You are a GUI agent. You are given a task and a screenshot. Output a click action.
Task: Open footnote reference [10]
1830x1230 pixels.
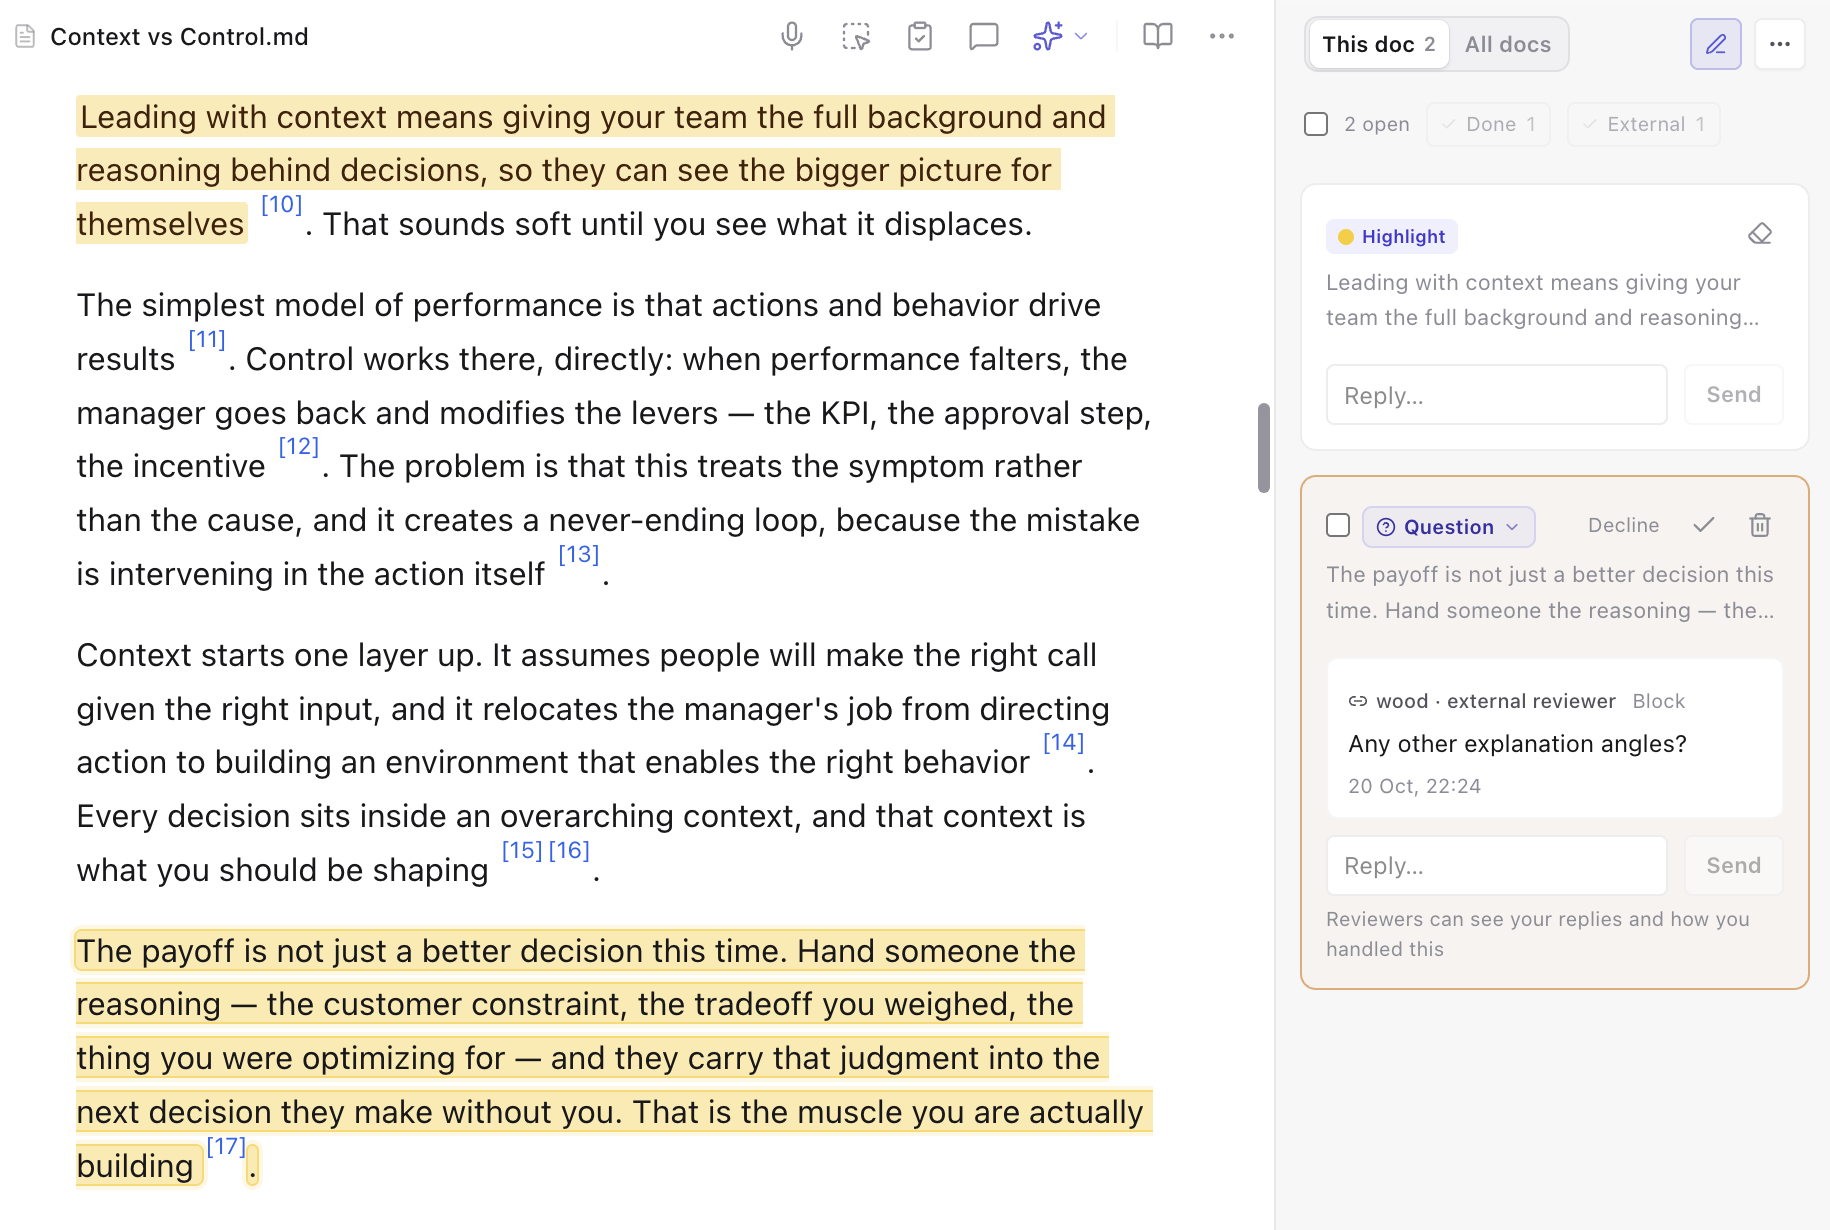[x=281, y=205]
